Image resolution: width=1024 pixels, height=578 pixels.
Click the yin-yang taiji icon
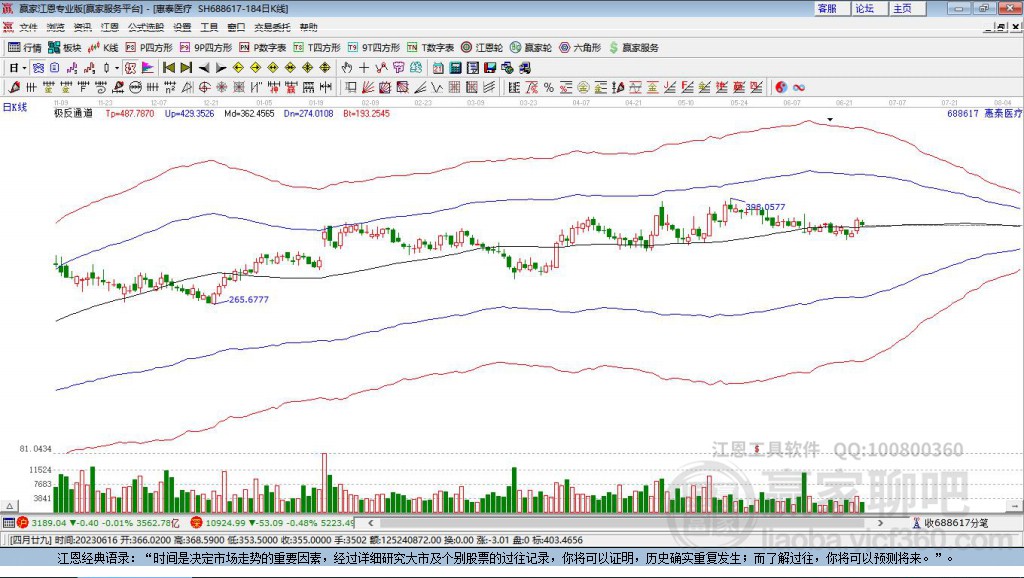[781, 88]
